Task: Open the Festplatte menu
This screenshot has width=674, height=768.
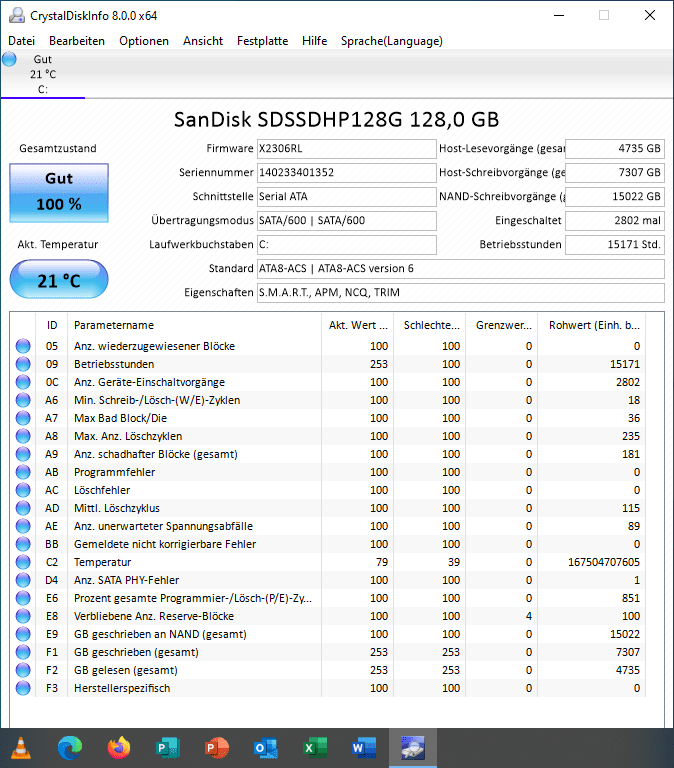Action: tap(263, 41)
